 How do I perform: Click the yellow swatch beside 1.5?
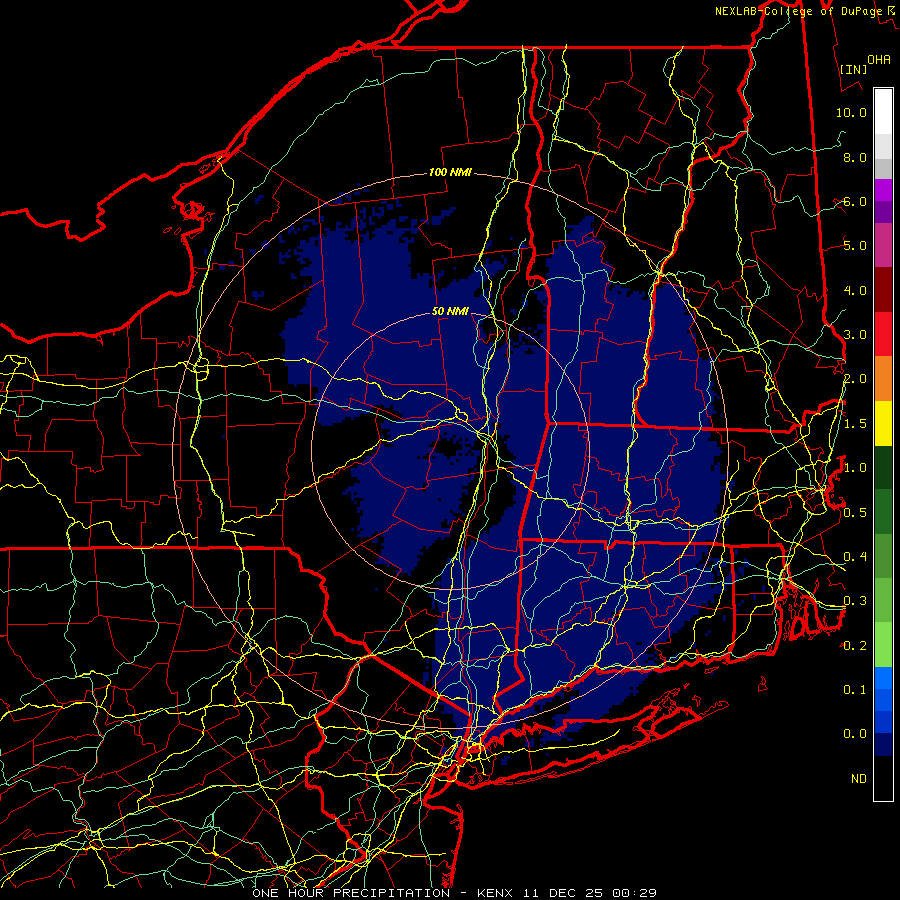pyautogui.click(x=883, y=423)
